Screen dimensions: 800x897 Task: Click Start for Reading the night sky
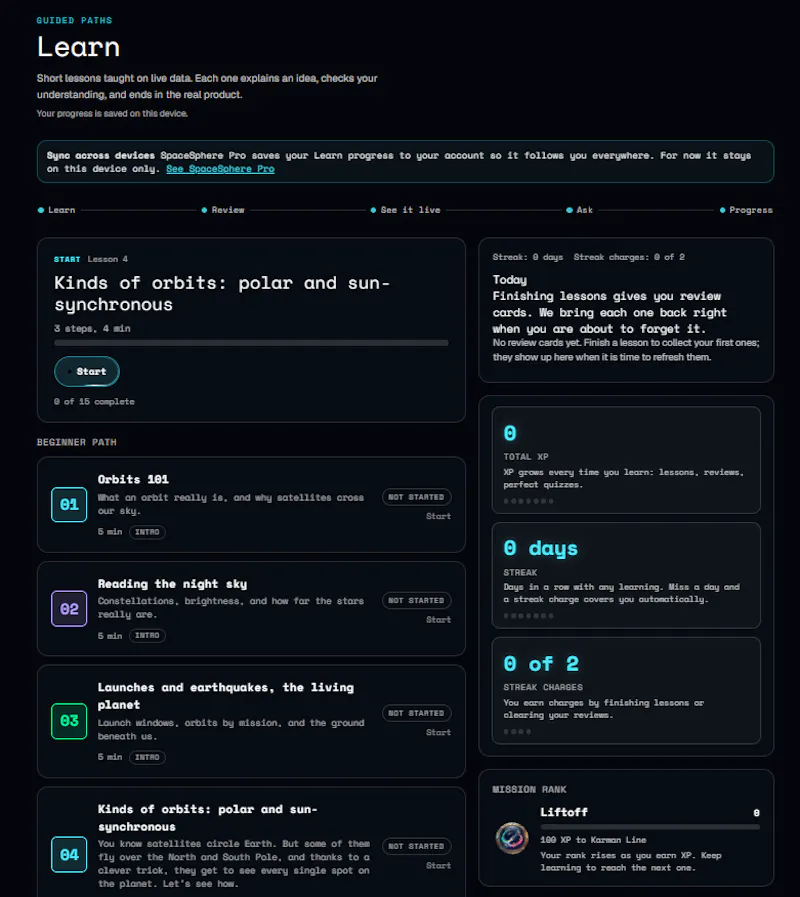438,620
